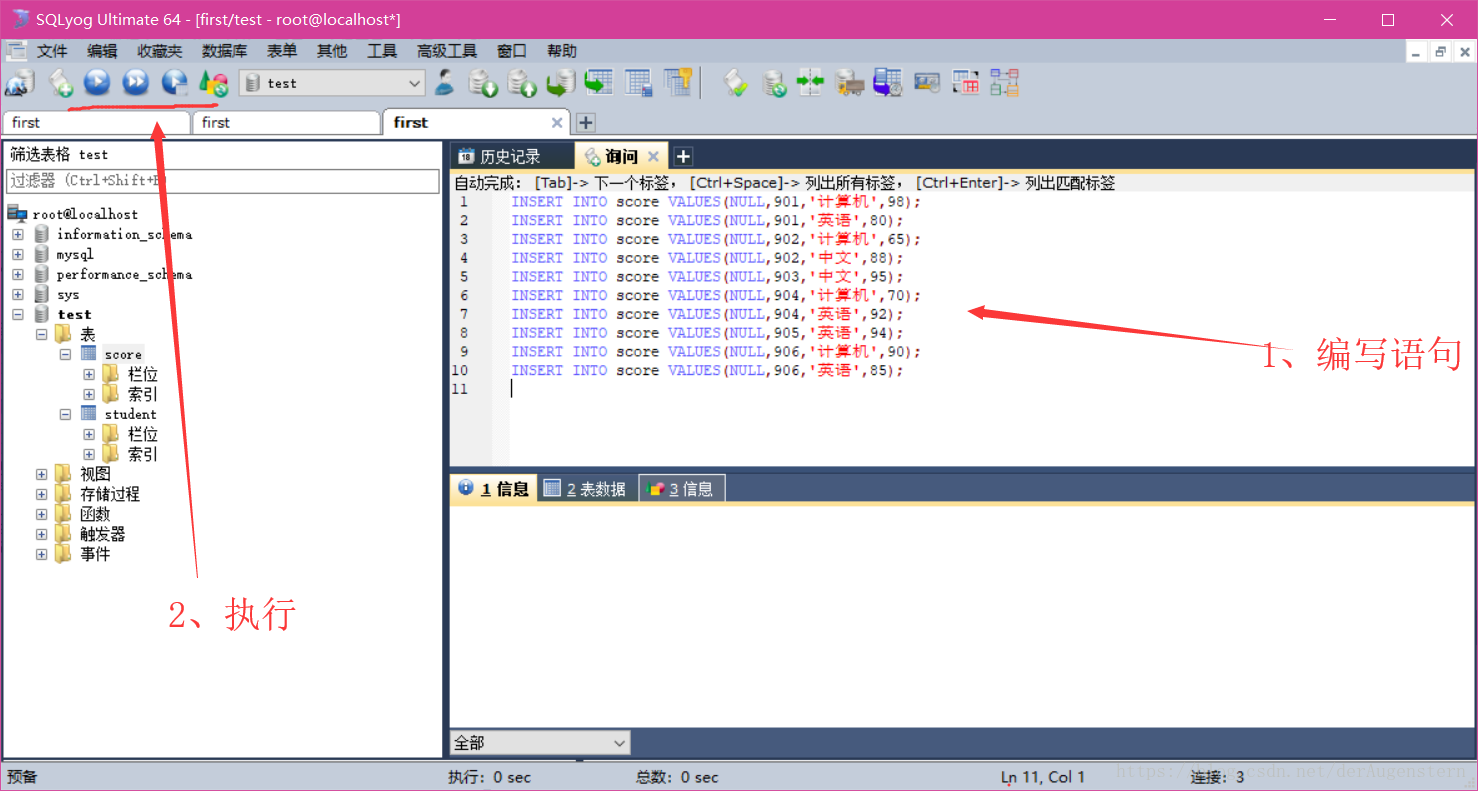Image resolution: width=1478 pixels, height=791 pixels.
Task: Close the active first connection tab
Action: (x=558, y=123)
